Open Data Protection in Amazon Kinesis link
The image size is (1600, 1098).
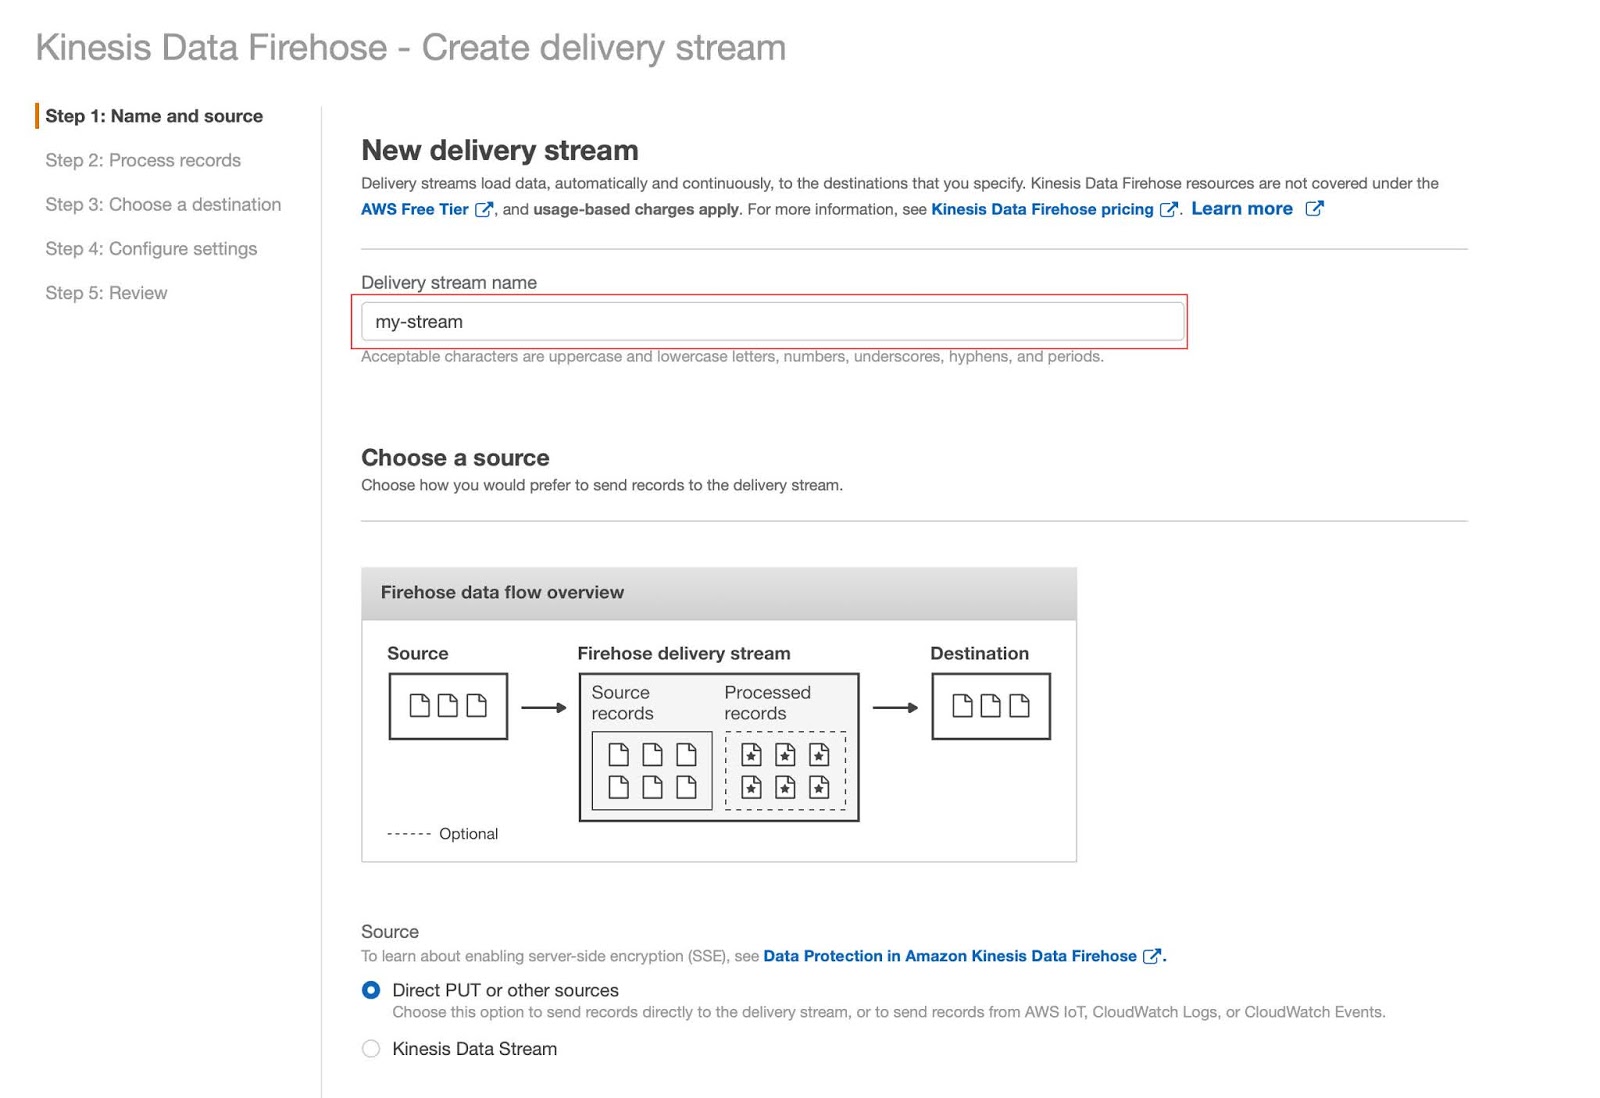click(x=950, y=956)
